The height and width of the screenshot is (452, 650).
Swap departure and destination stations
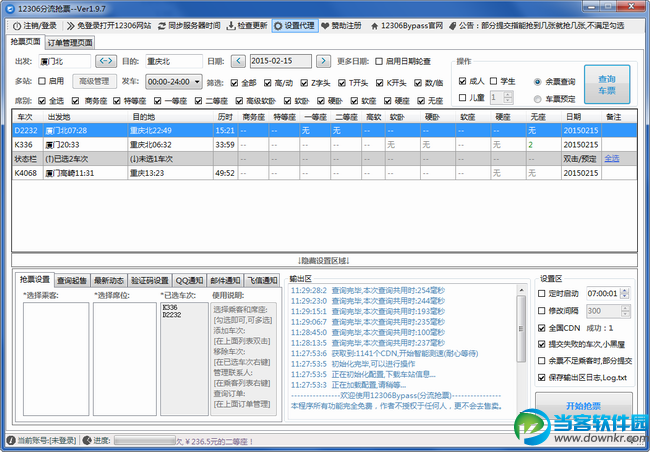click(106, 61)
